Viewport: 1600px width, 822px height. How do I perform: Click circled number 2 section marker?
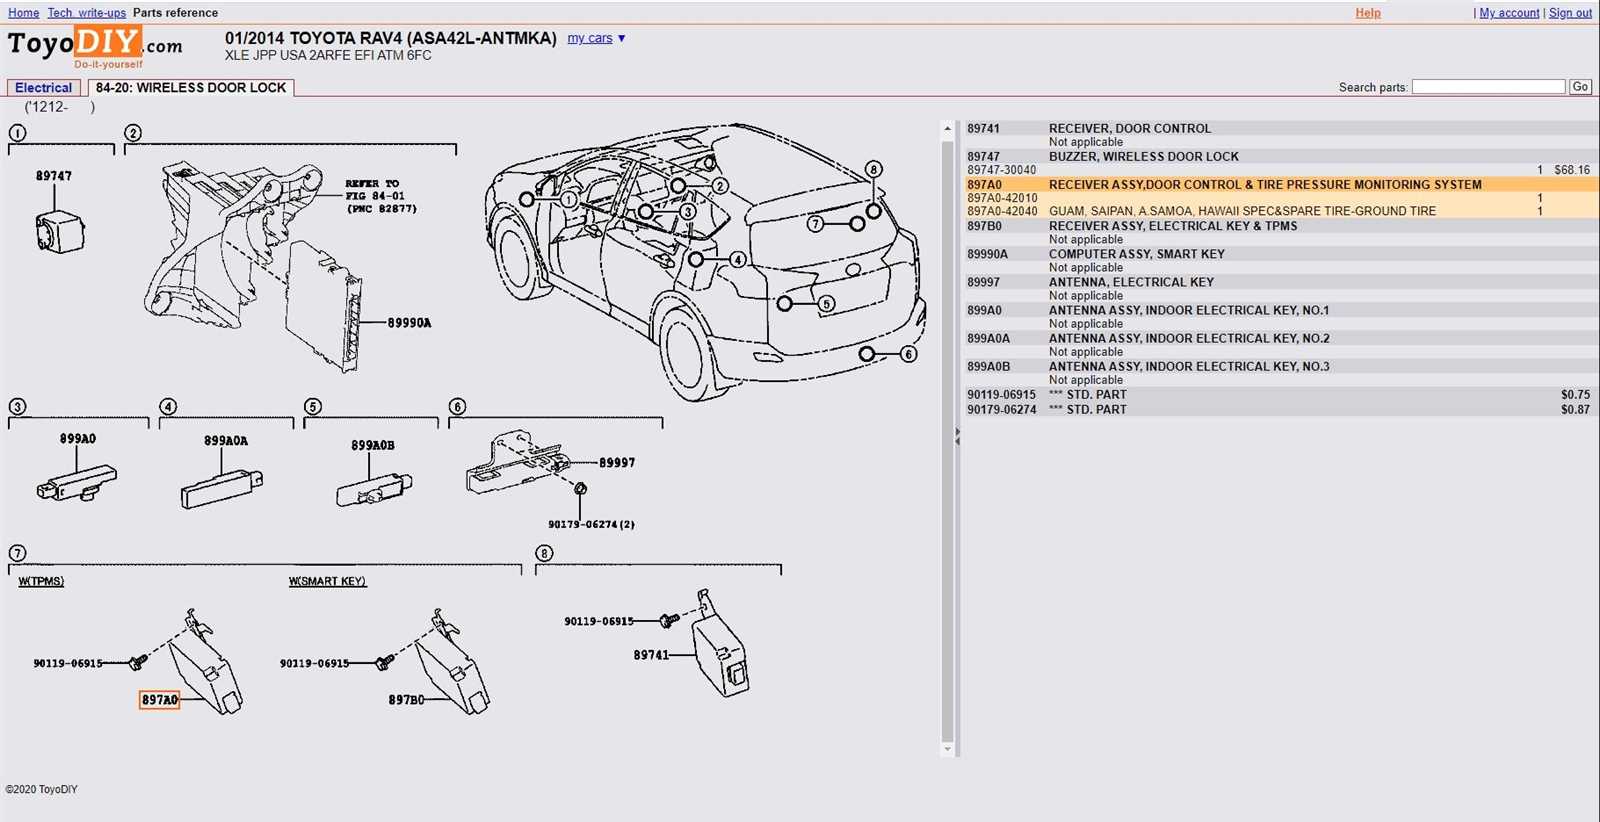coord(133,133)
